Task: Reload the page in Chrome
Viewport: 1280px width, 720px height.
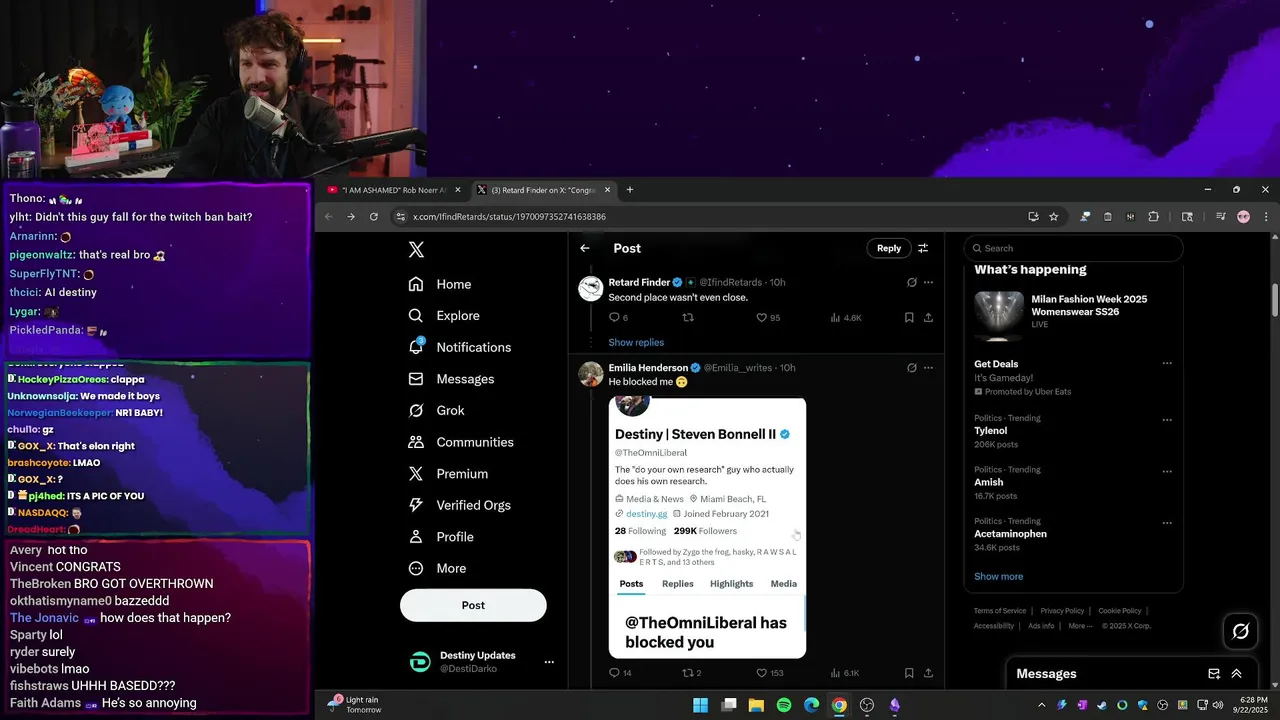Action: coord(374,216)
